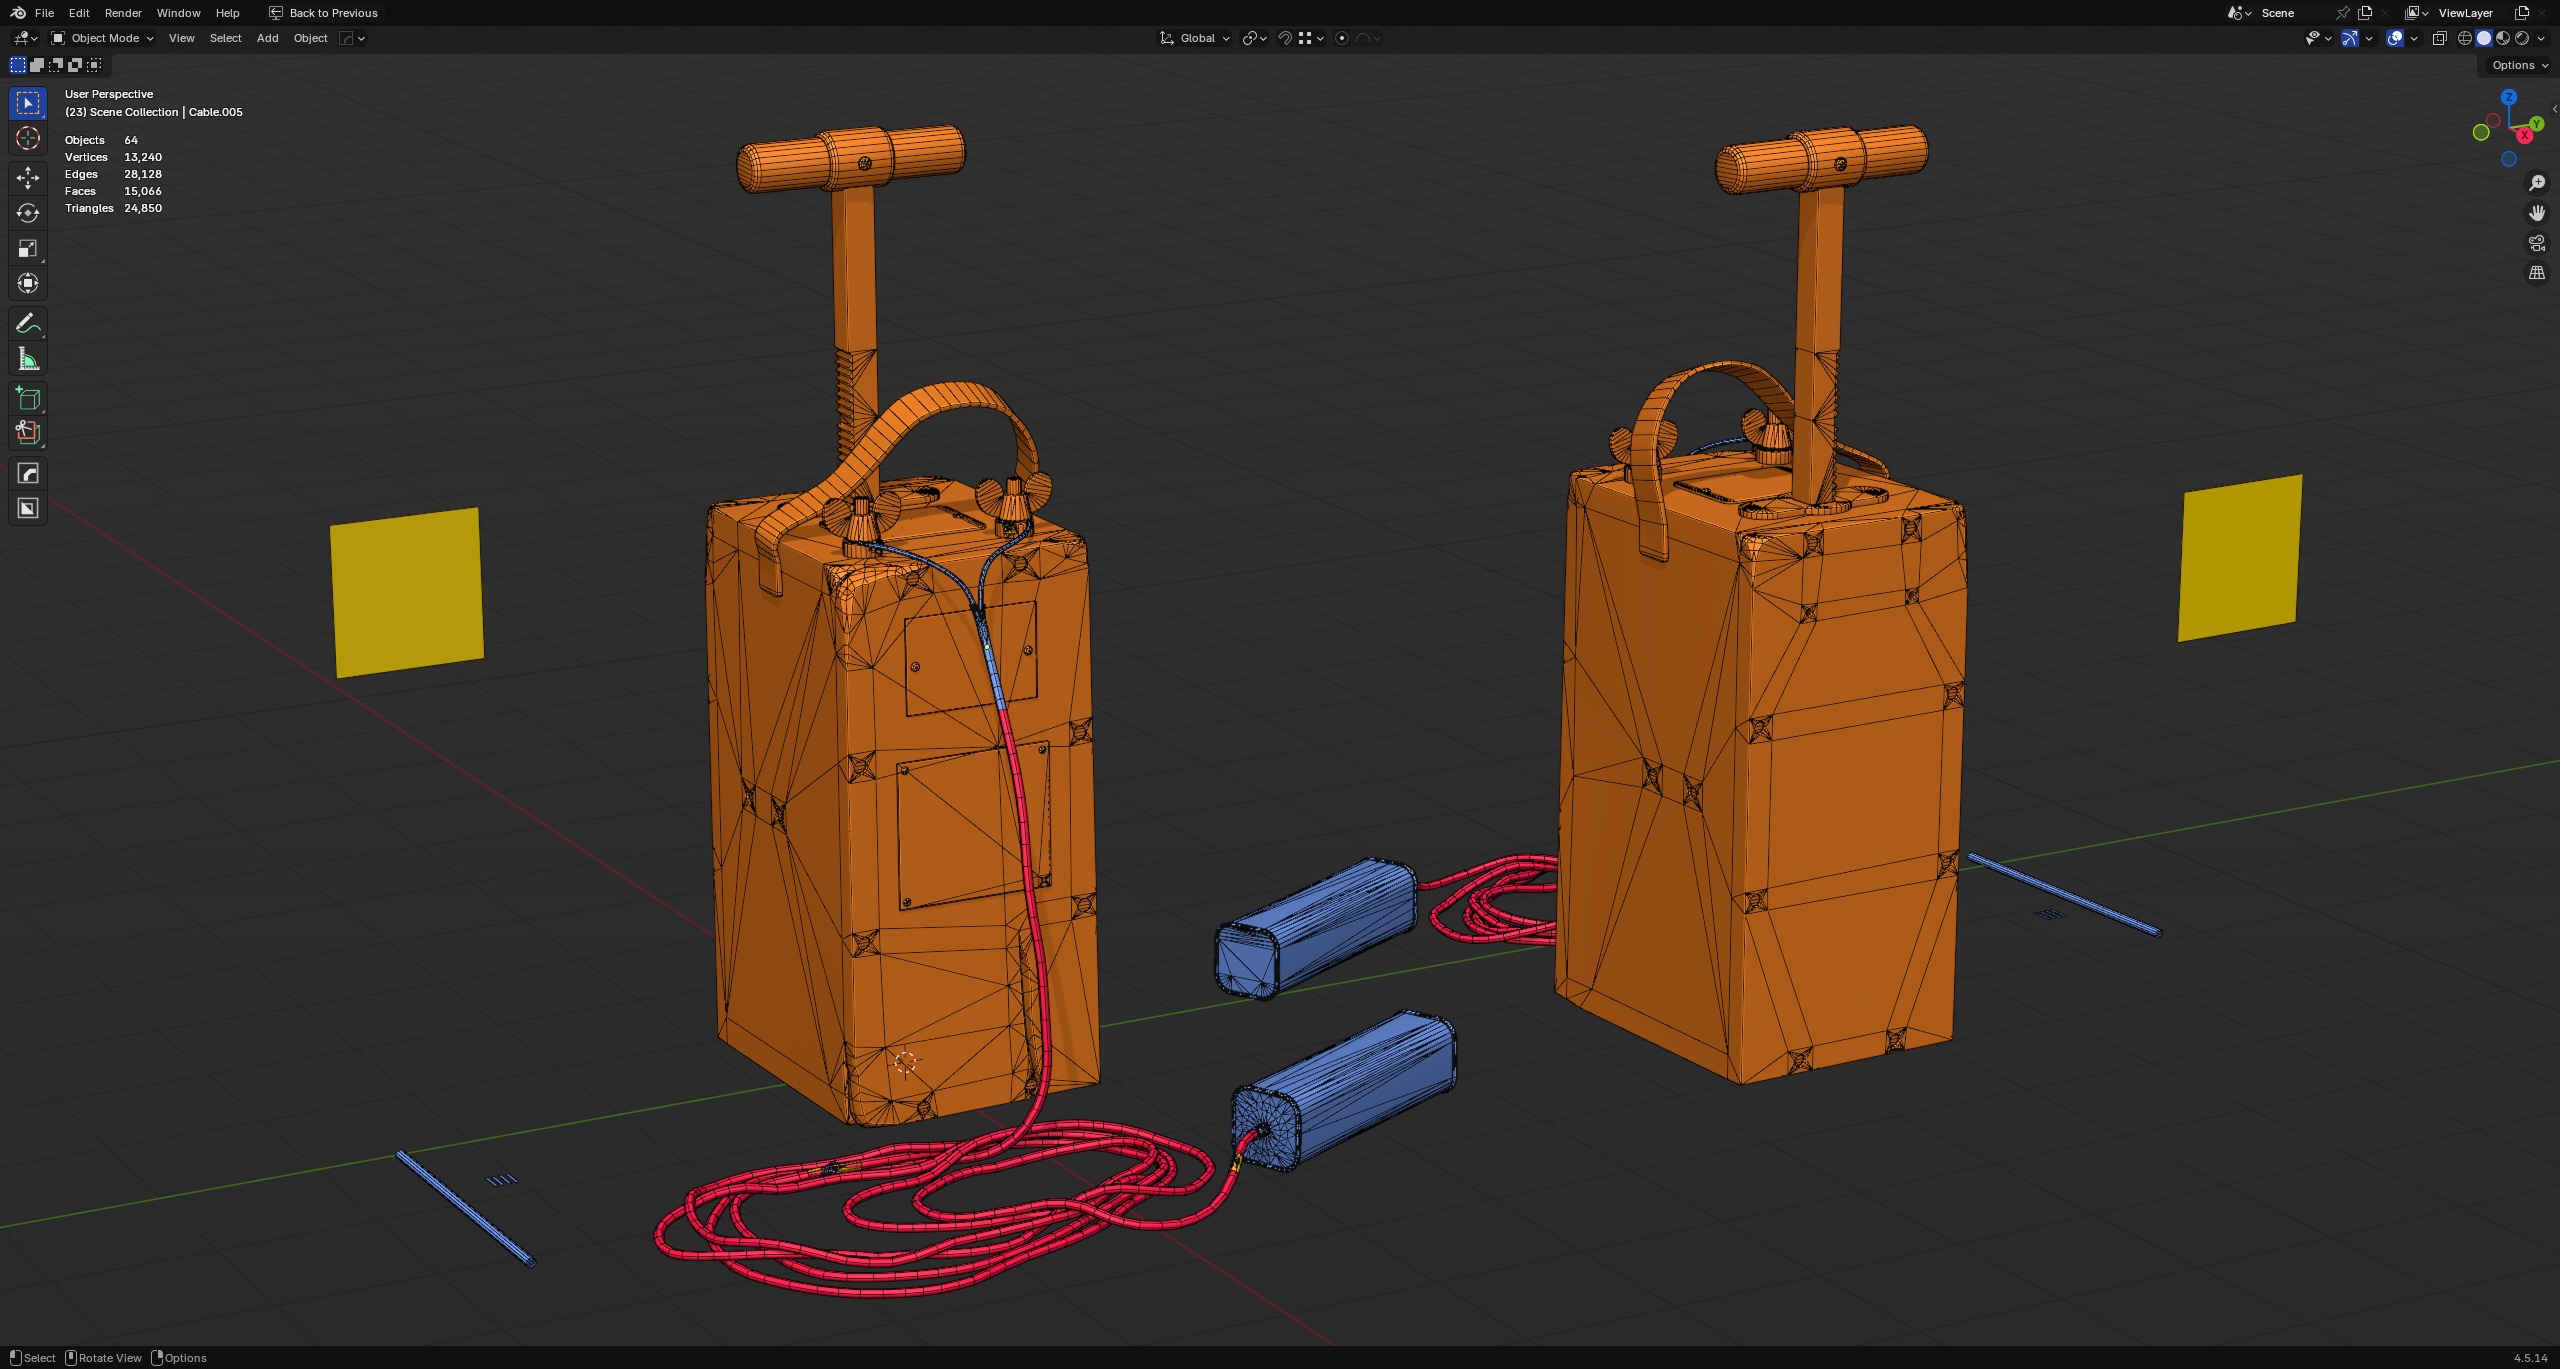
Task: Click the ViewLayer name field
Action: click(x=2472, y=13)
